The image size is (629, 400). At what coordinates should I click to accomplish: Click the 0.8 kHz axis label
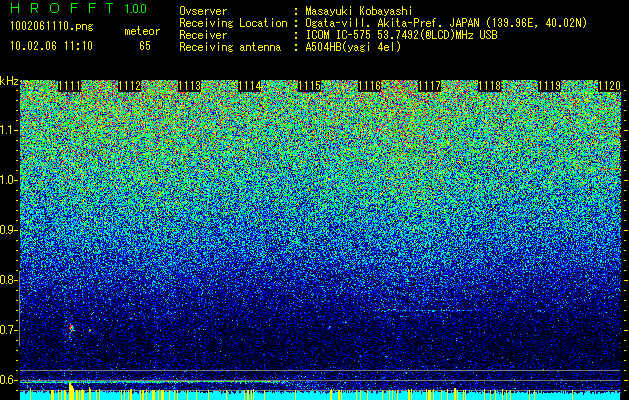(x=8, y=280)
